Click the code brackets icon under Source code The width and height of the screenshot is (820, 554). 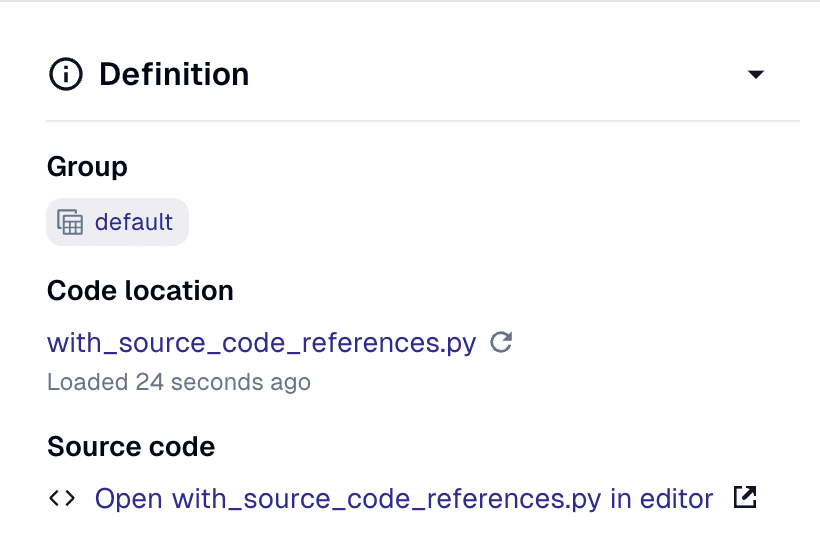(61, 498)
